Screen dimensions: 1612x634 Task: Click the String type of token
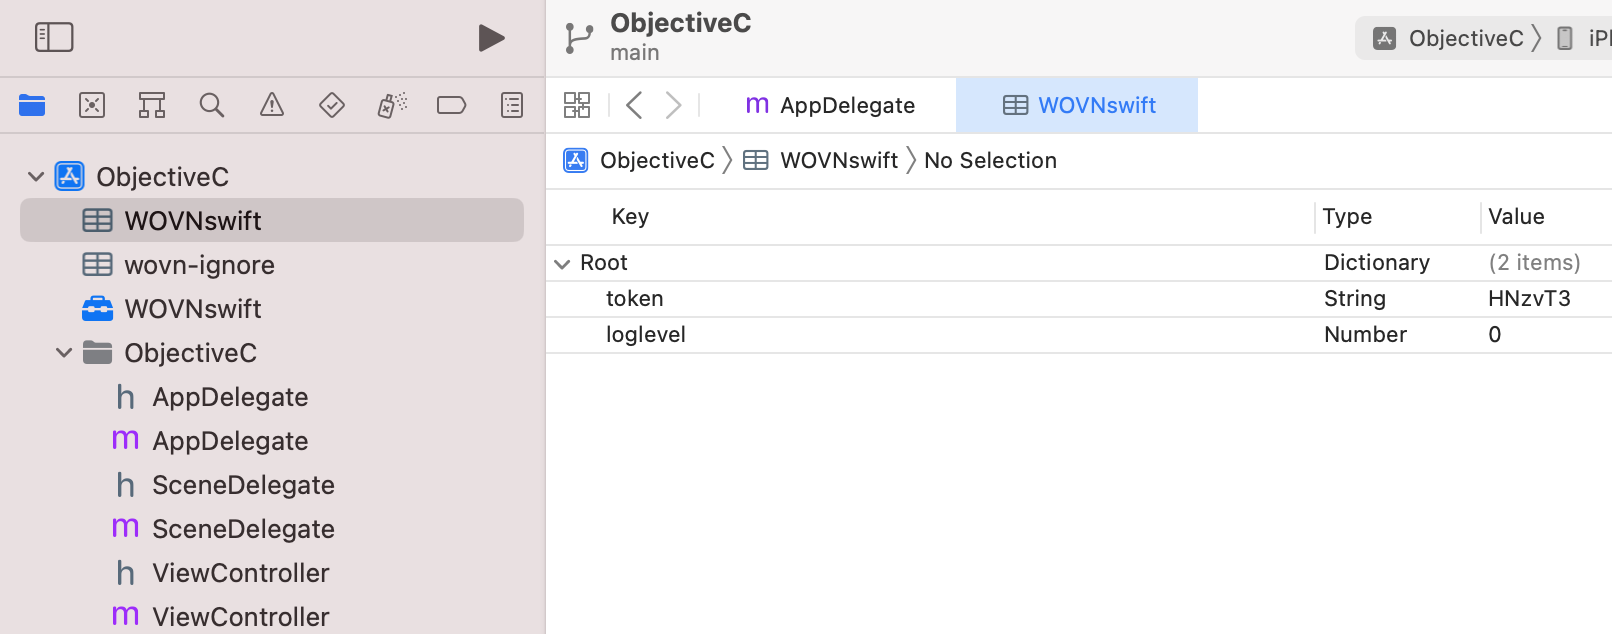[1355, 299]
